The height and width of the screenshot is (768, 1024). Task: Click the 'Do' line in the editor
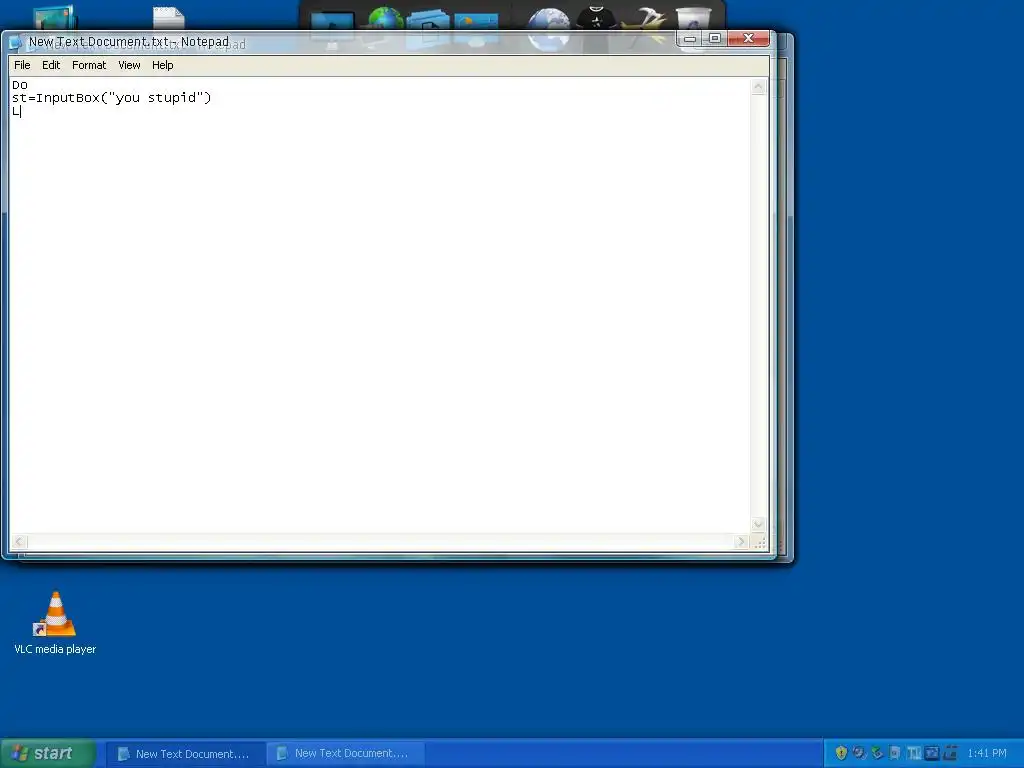point(20,85)
